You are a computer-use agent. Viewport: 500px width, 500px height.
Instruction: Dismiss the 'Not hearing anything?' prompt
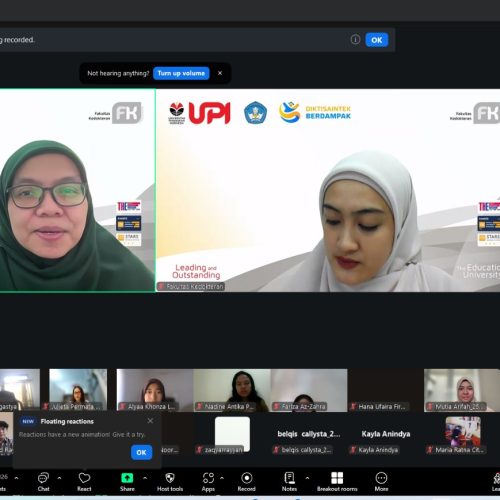[x=220, y=73]
